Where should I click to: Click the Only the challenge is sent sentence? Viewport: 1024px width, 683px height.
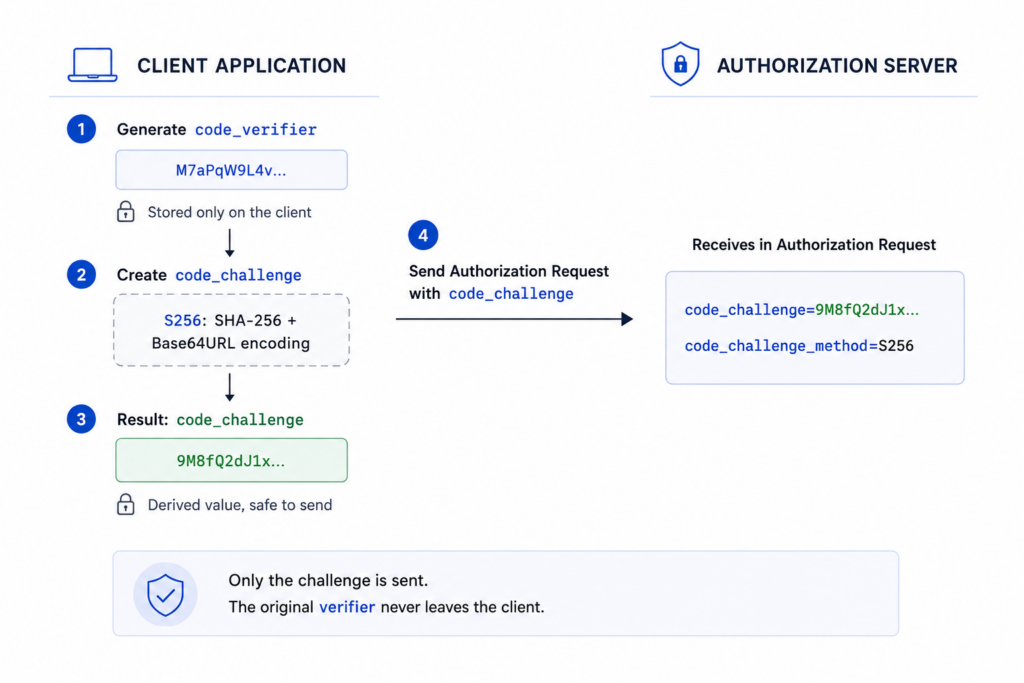coord(328,580)
